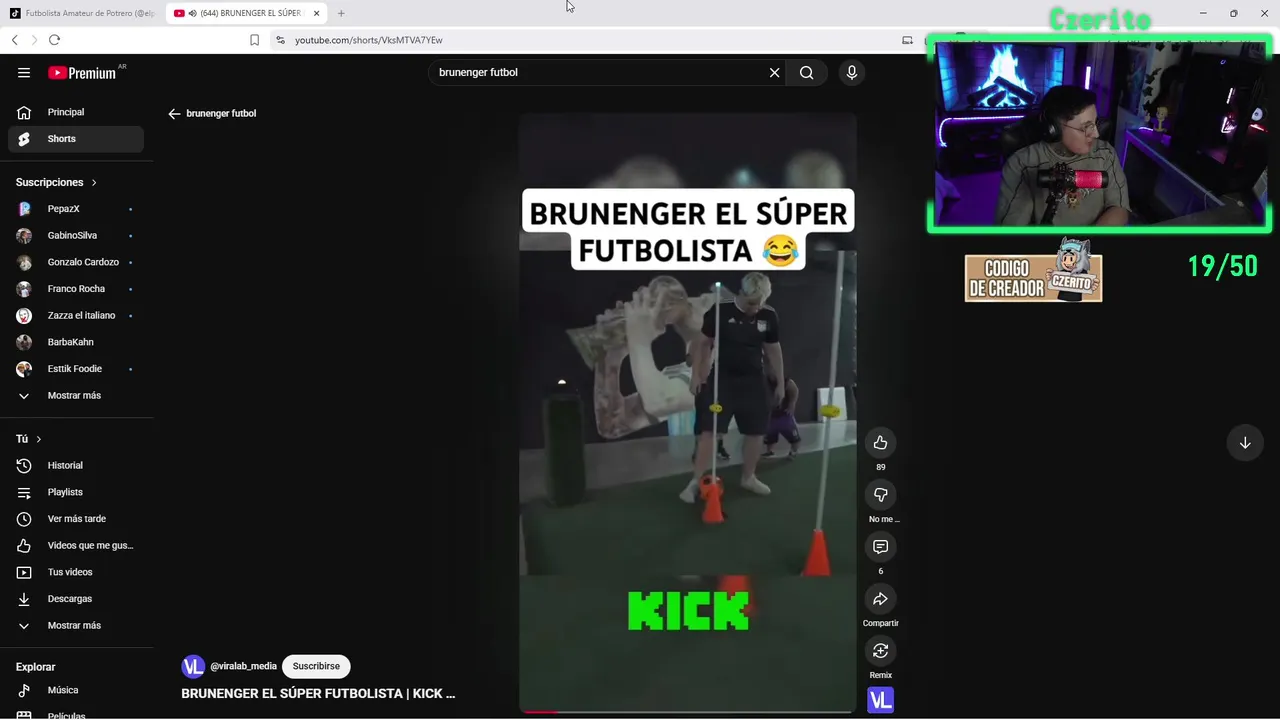
Task: Click the short's title BRUNENGER EL SÚPER FUTBOLISTA
Action: click(318, 693)
